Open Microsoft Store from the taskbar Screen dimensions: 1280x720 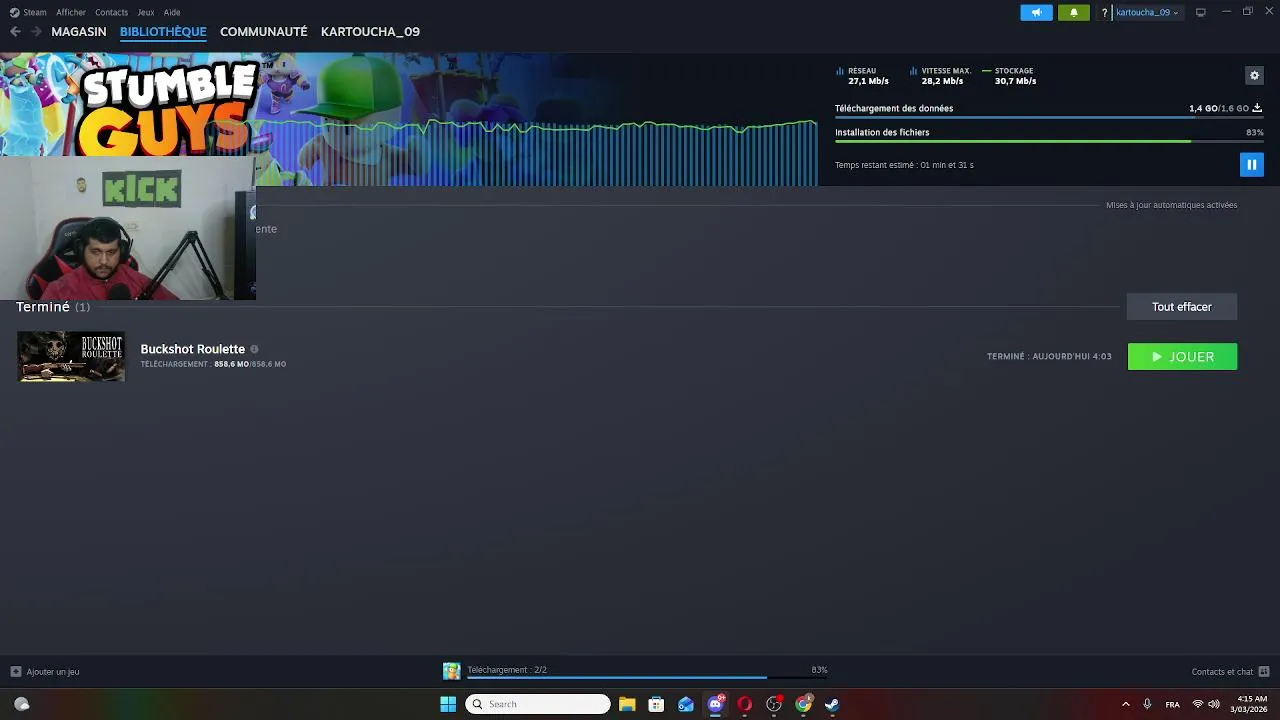[656, 704]
